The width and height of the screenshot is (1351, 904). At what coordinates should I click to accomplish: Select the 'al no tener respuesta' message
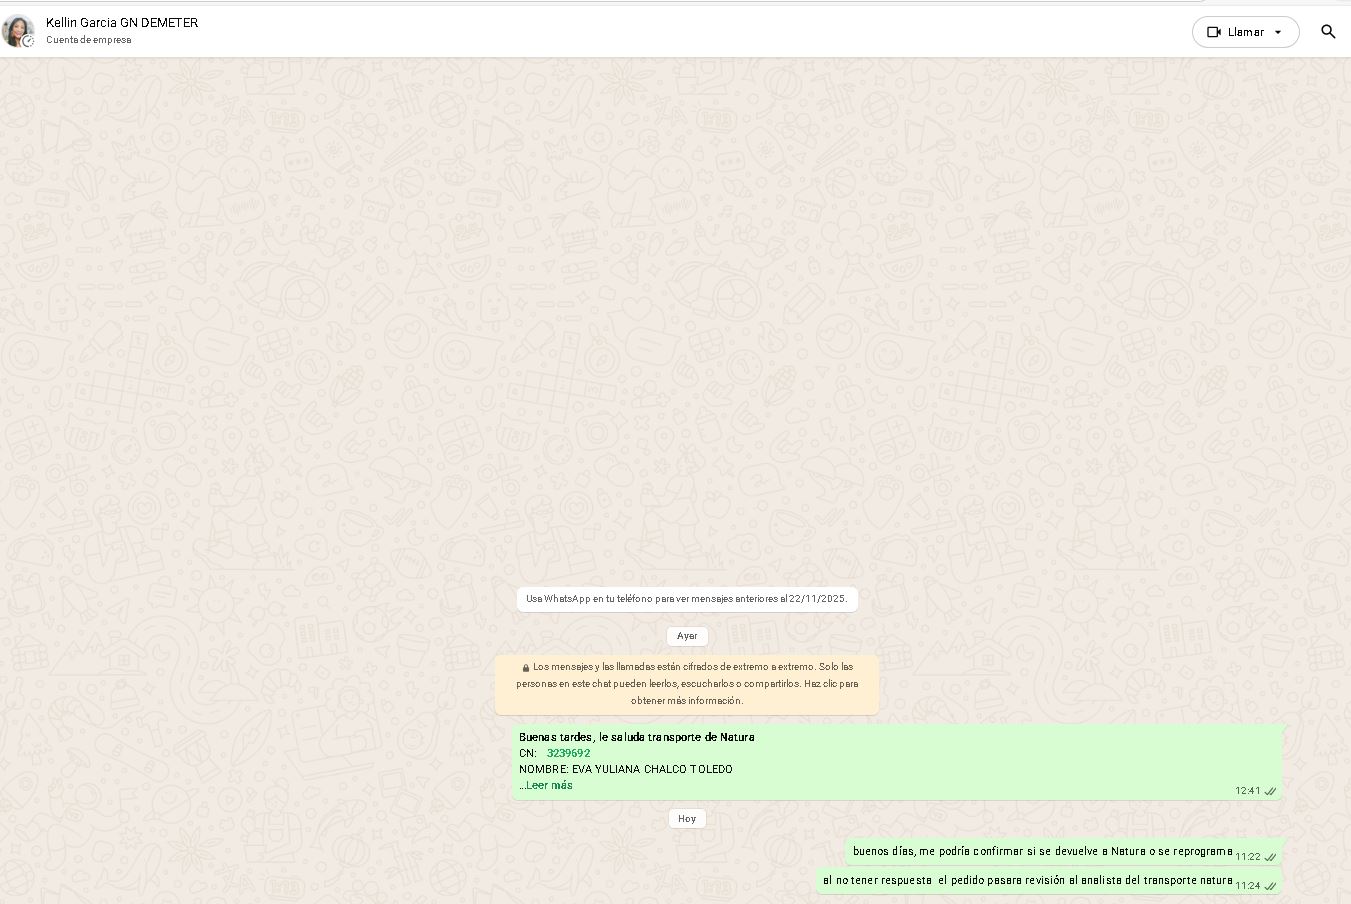[1027, 881]
